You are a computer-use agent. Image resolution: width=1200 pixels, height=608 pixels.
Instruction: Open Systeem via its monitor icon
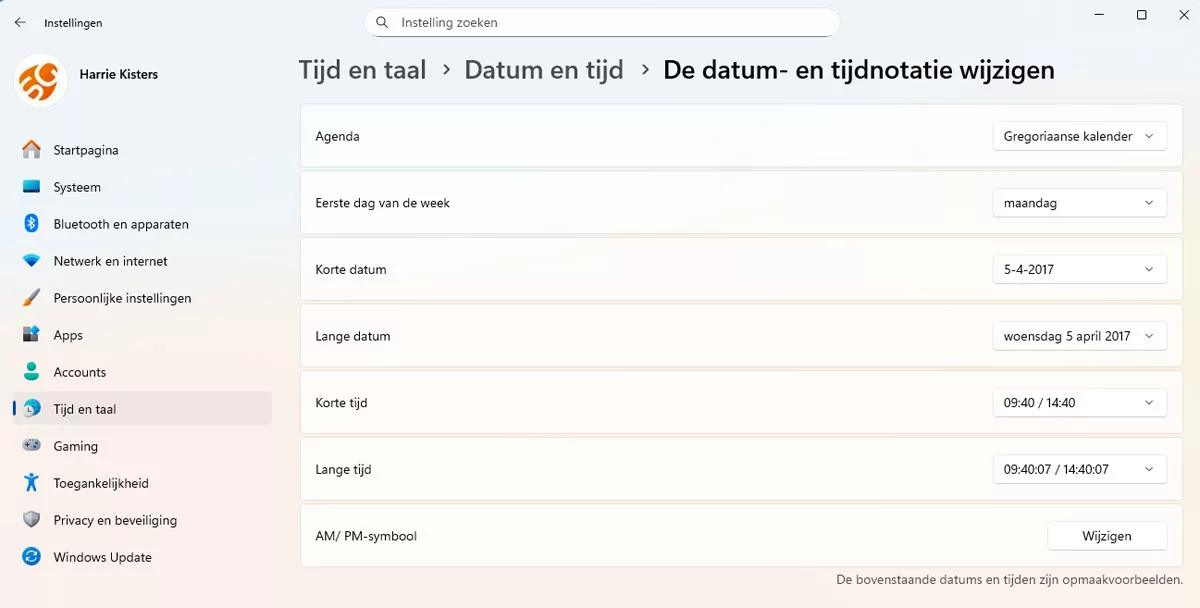[x=32, y=187]
